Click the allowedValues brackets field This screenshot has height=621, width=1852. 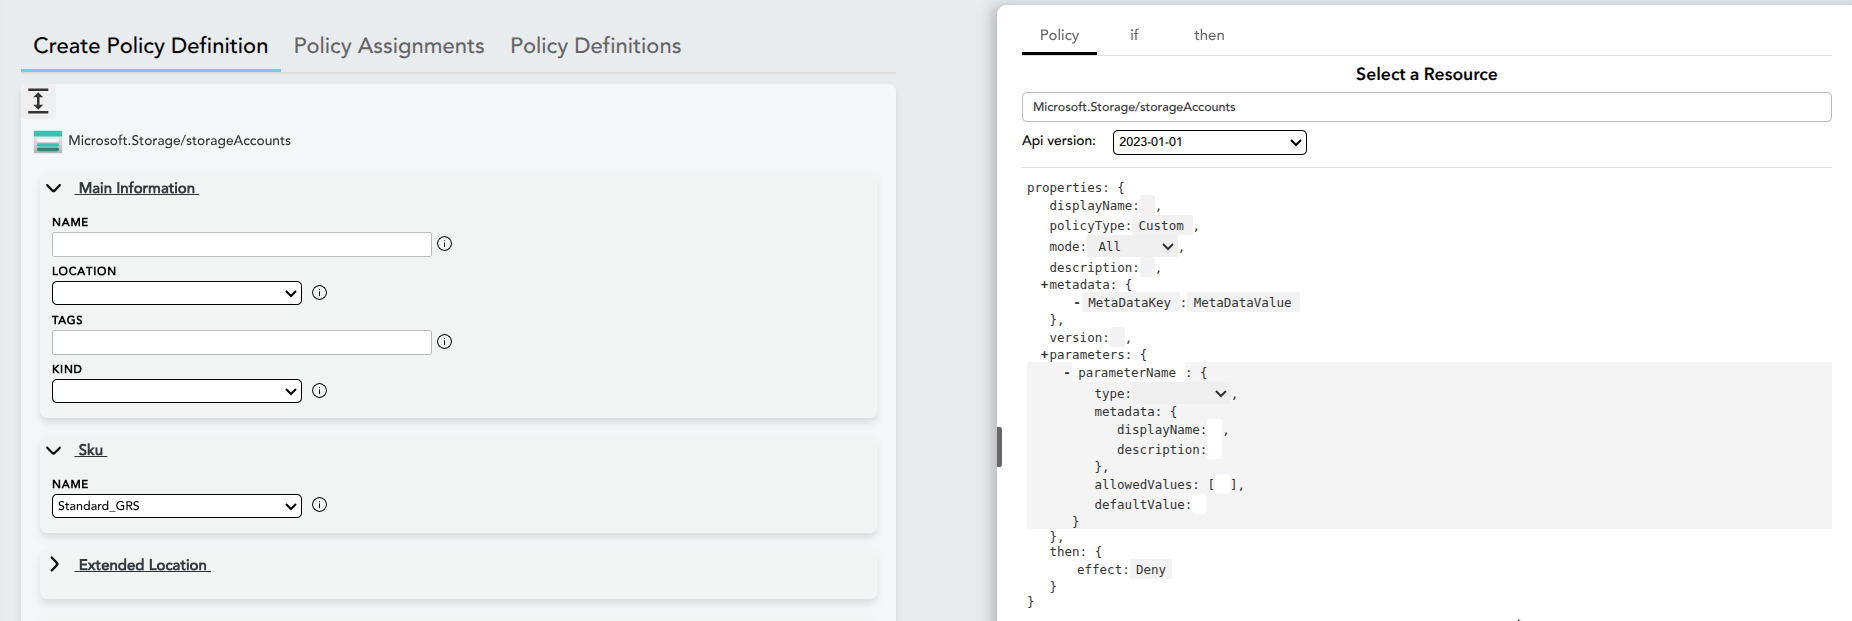[1222, 485]
